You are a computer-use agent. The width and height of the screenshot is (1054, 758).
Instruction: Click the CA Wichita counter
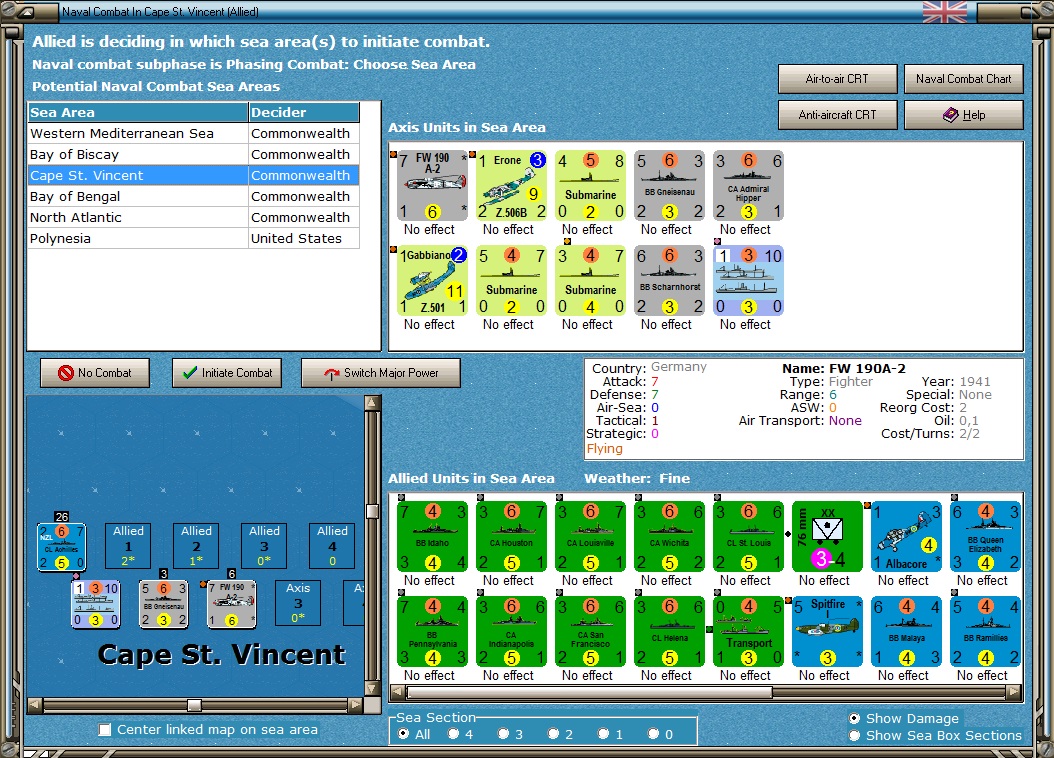pyautogui.click(x=670, y=536)
